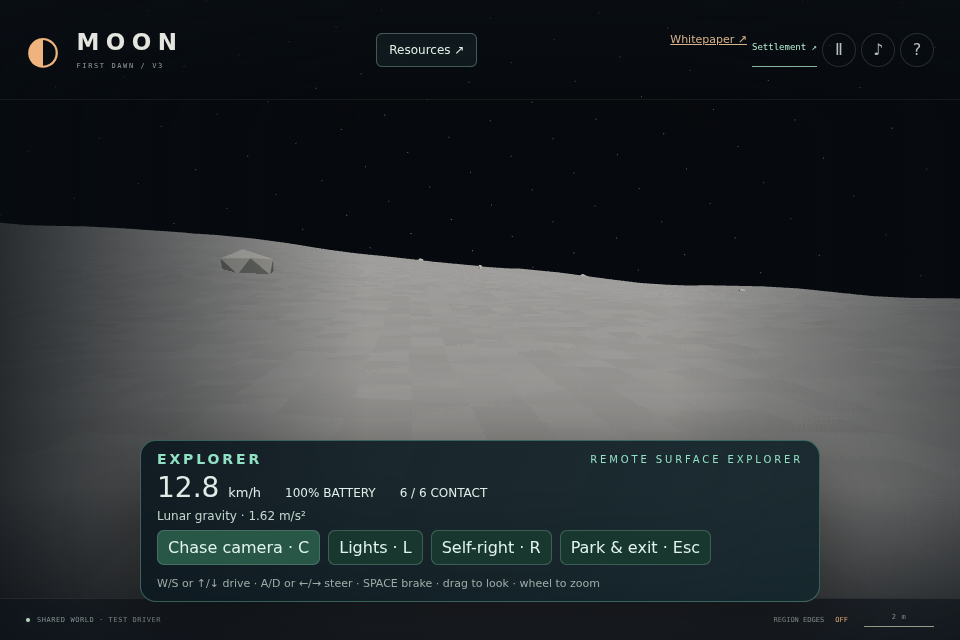Click the 6 / 6 CONTACT readout

coord(443,493)
